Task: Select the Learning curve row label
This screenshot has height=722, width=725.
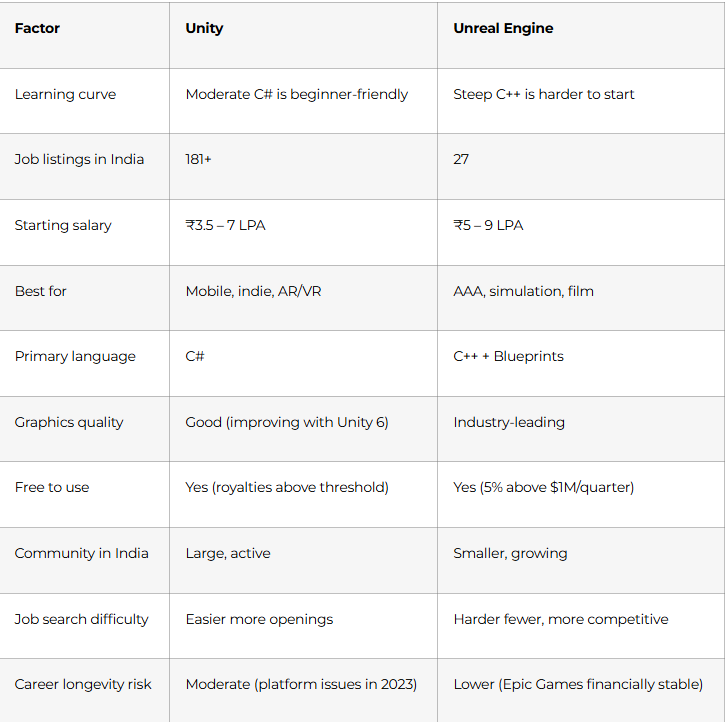Action: [65, 94]
